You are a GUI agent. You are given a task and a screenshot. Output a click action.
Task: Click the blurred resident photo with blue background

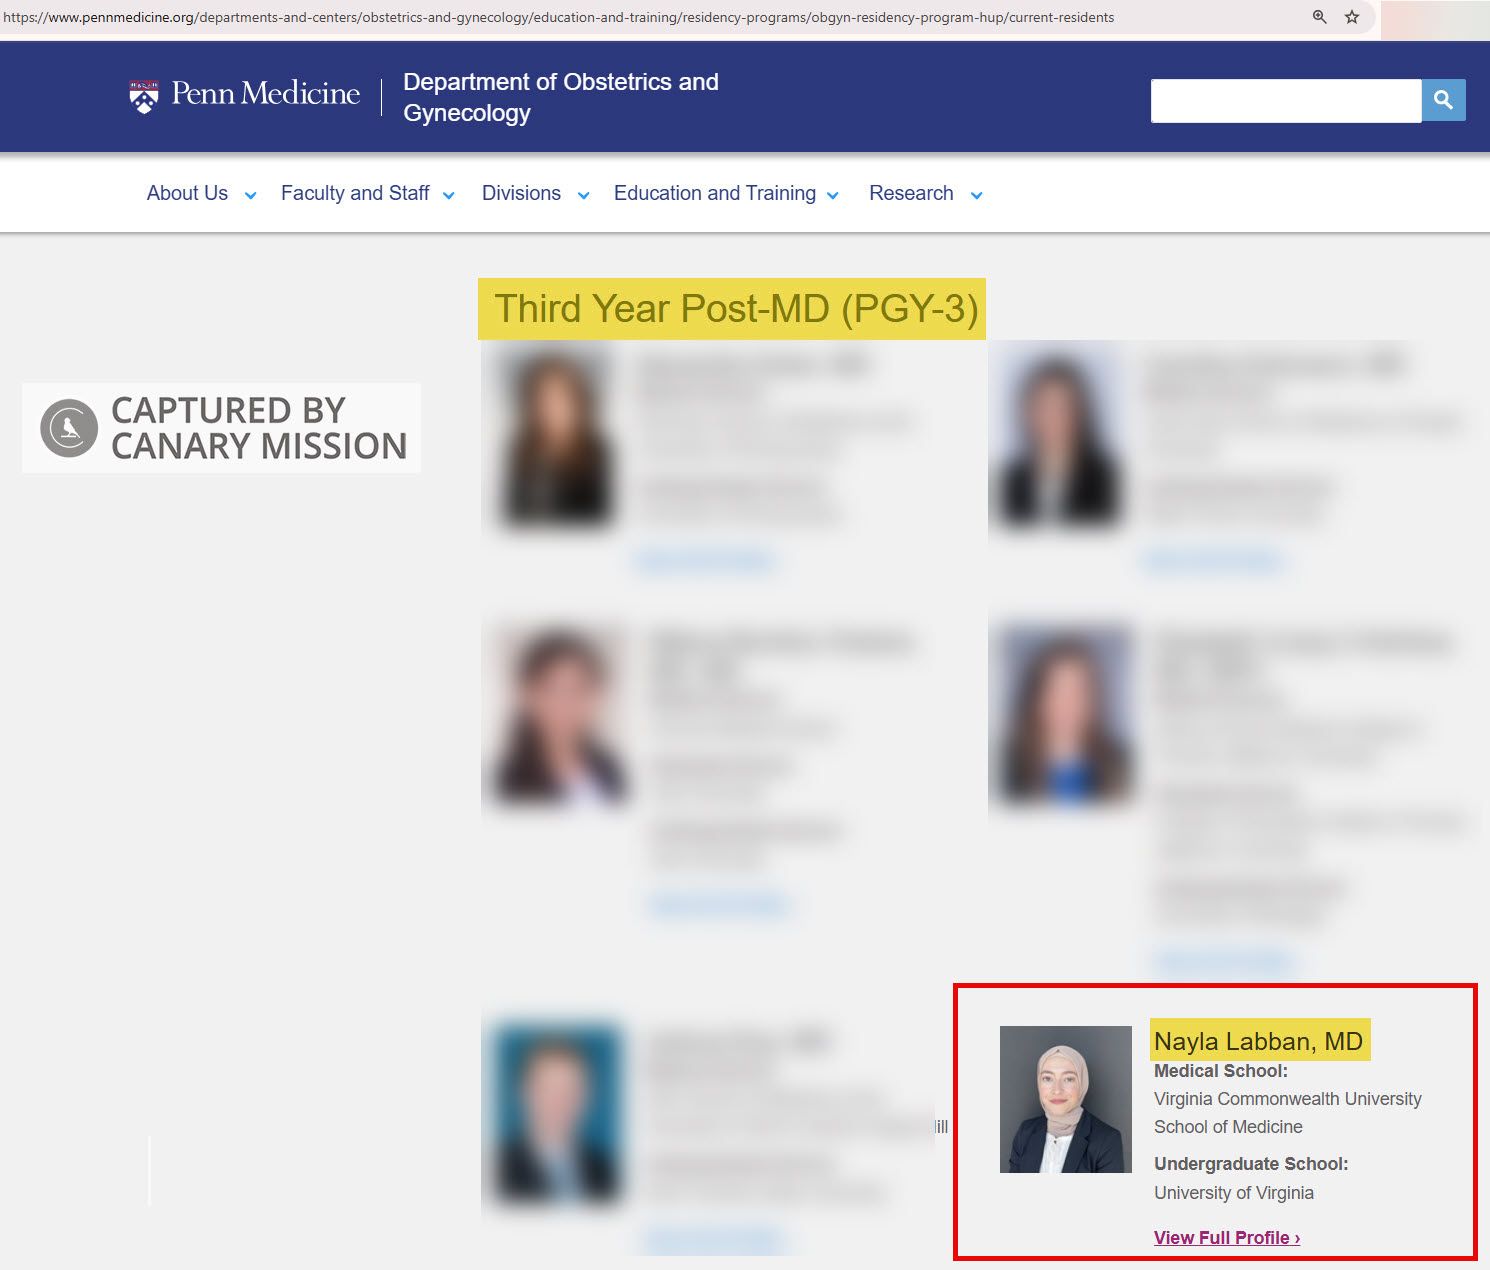point(553,1110)
